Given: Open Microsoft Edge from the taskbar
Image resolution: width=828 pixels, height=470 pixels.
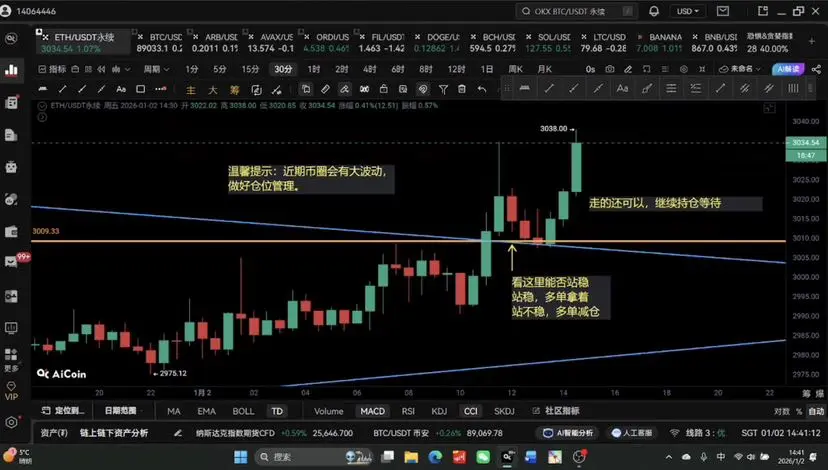Looking at the screenshot, I should pyautogui.click(x=435, y=456).
